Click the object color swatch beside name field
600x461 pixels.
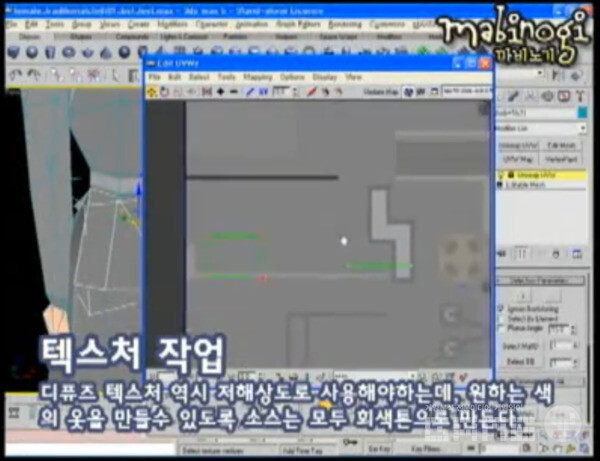pos(582,115)
